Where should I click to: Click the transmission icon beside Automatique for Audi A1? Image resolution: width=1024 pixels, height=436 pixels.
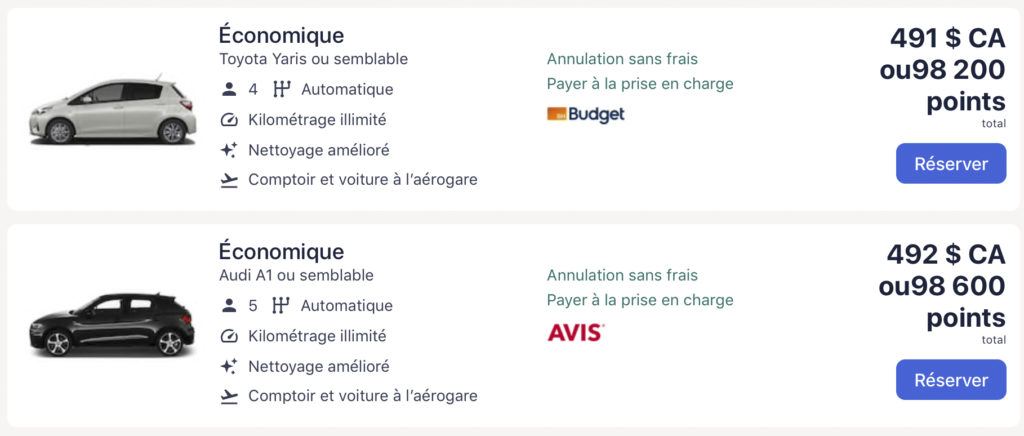point(281,305)
